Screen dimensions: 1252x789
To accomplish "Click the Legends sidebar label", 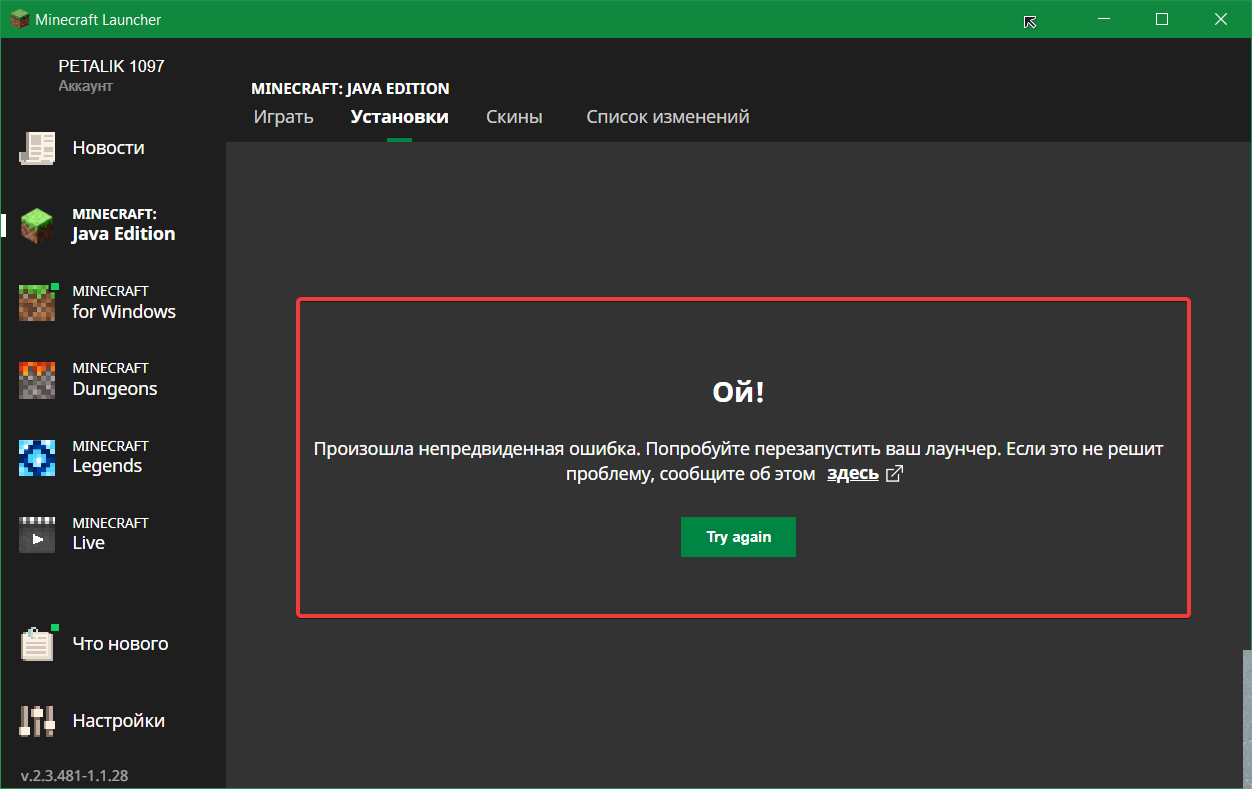I will pyautogui.click(x=107, y=466).
